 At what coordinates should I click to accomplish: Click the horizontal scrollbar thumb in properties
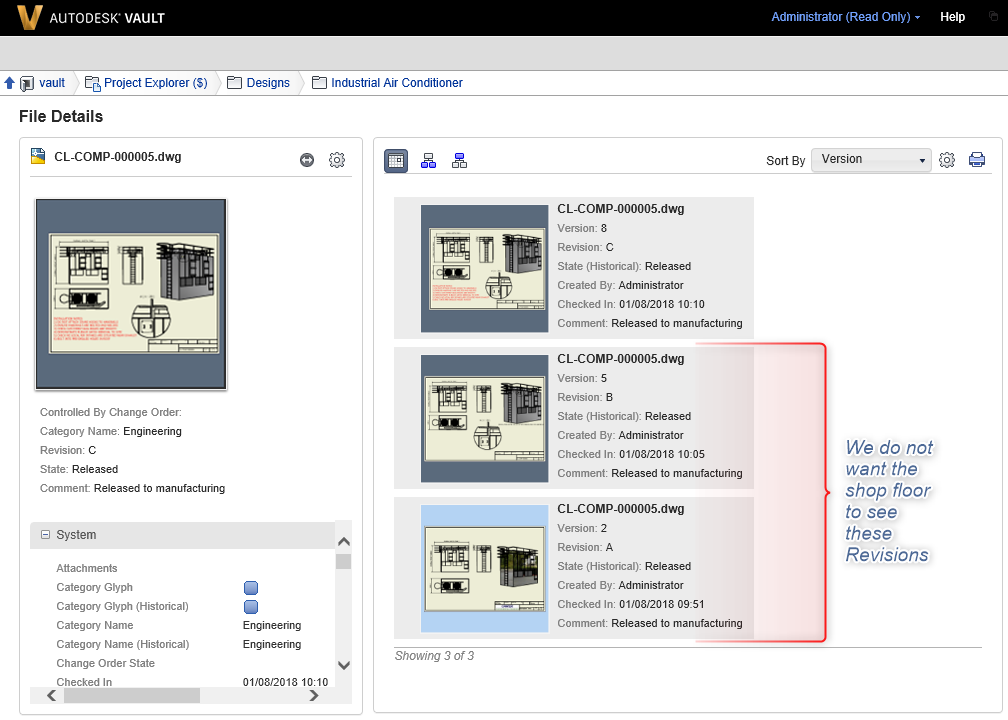pyautogui.click(x=132, y=696)
